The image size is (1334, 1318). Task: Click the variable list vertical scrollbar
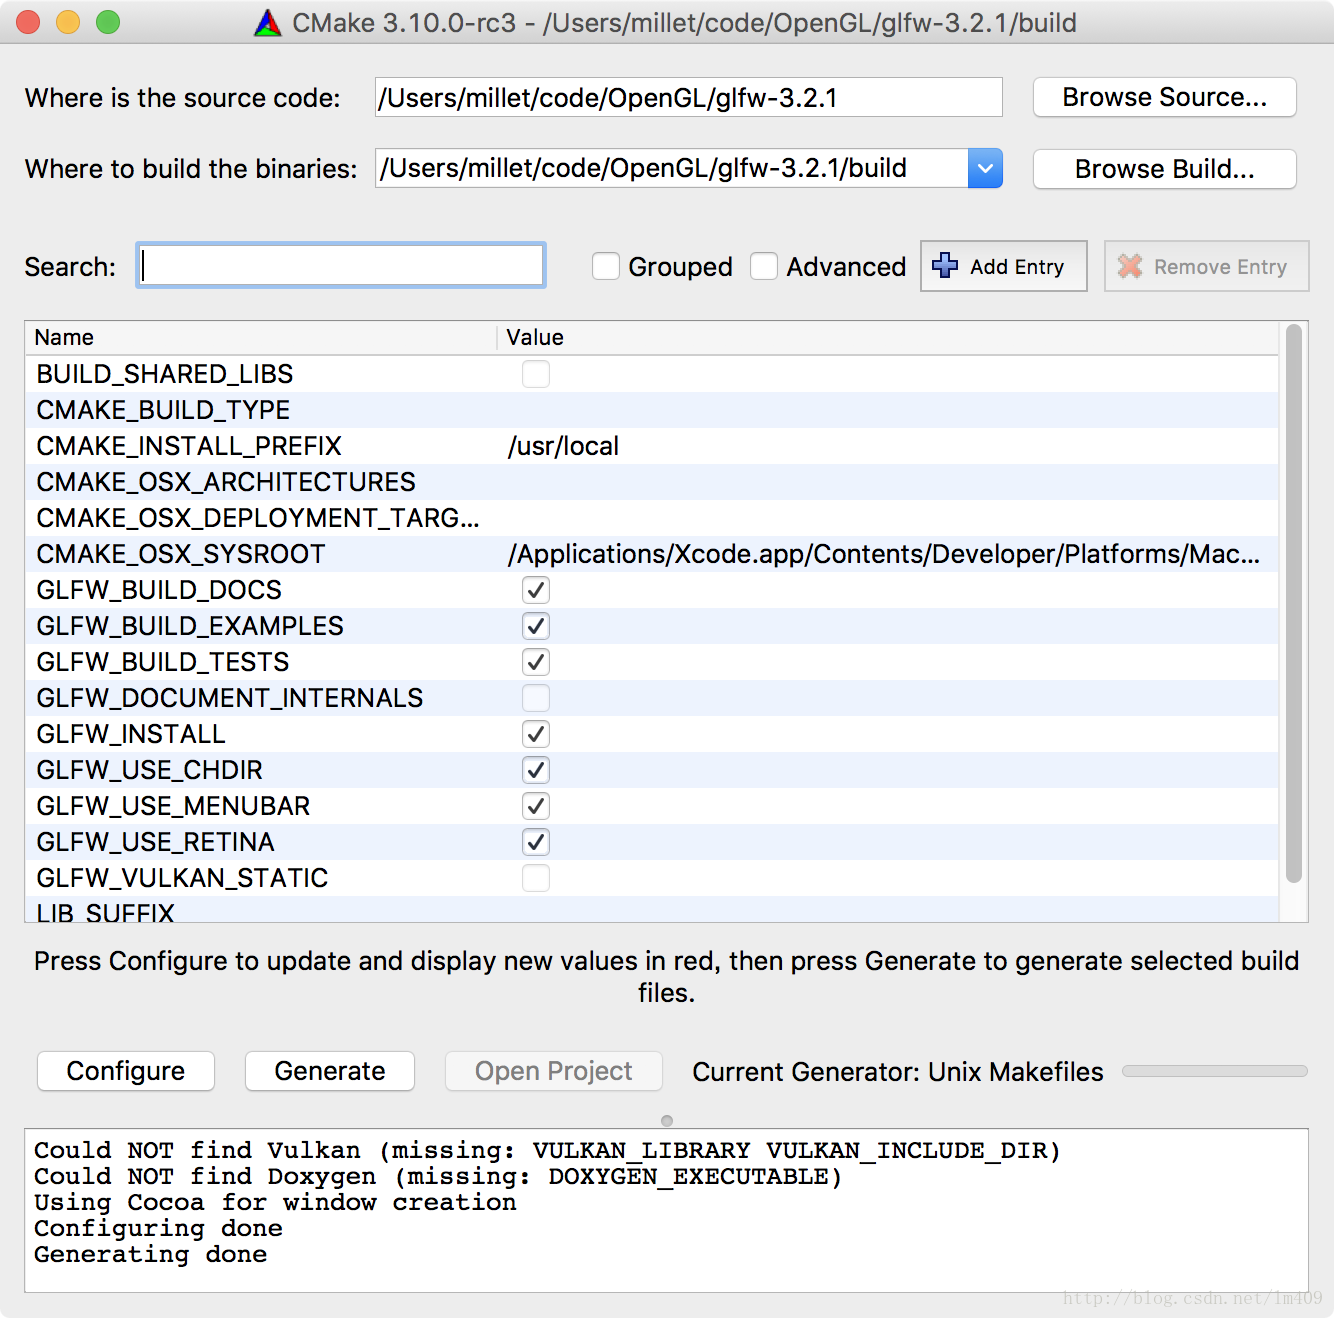[x=1294, y=603]
